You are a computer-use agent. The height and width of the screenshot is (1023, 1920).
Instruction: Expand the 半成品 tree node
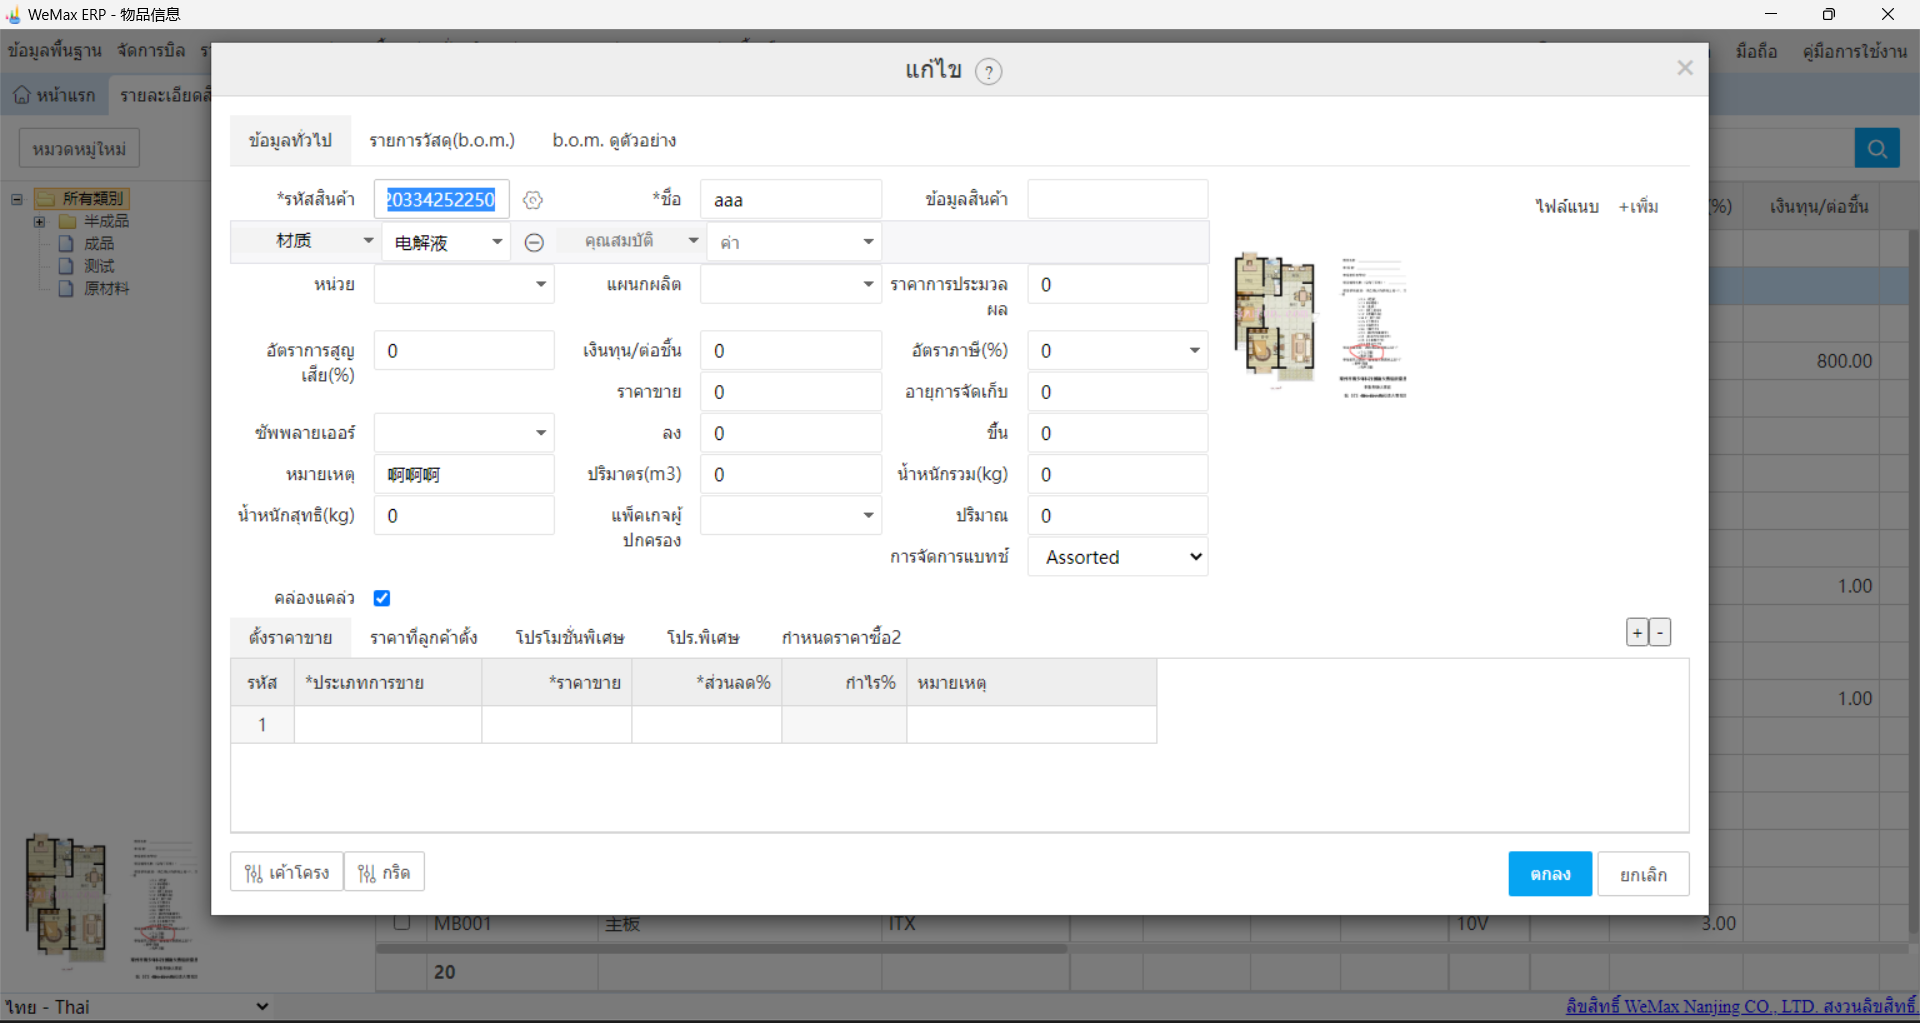pyautogui.click(x=39, y=221)
